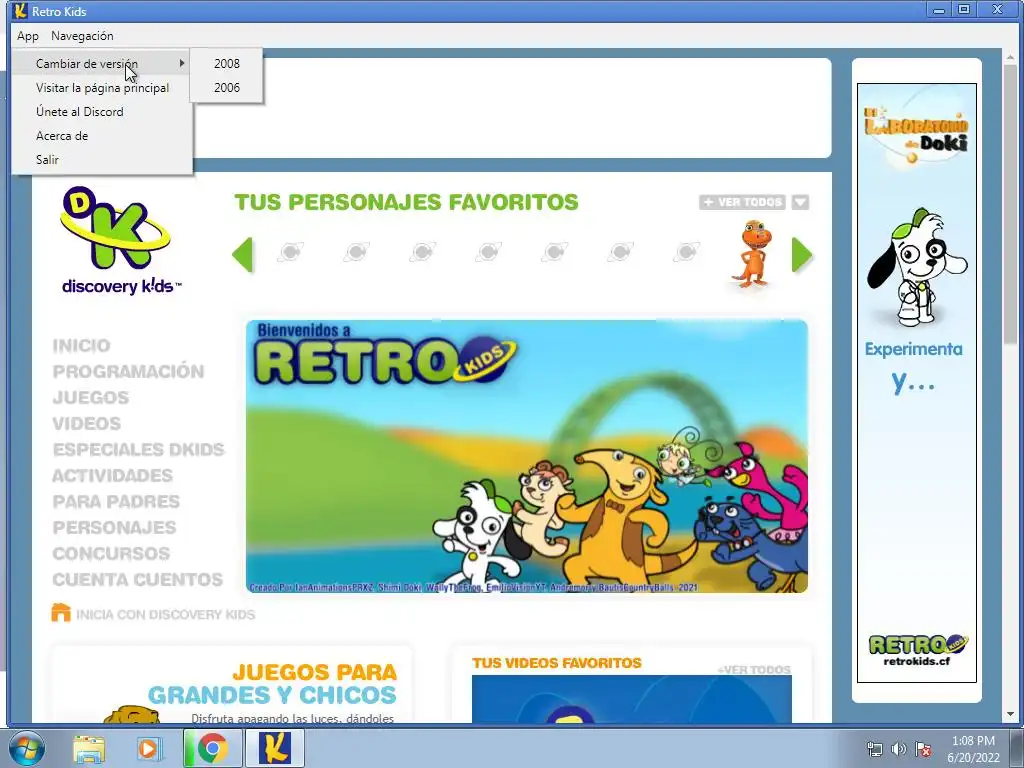Open CONCURSOS page

pyautogui.click(x=111, y=554)
